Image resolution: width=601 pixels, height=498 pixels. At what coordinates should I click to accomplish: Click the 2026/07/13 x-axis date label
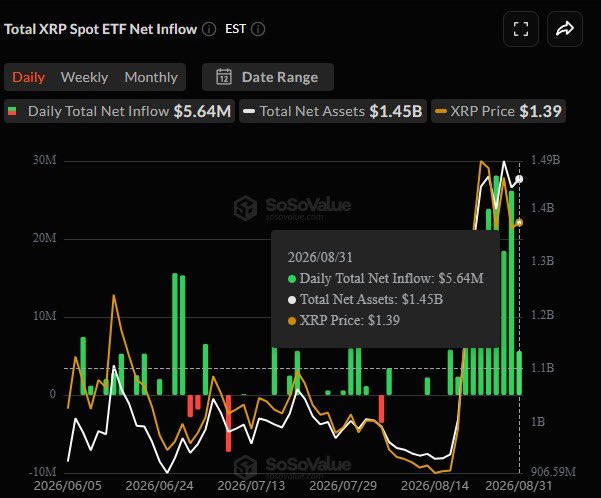pyautogui.click(x=251, y=486)
